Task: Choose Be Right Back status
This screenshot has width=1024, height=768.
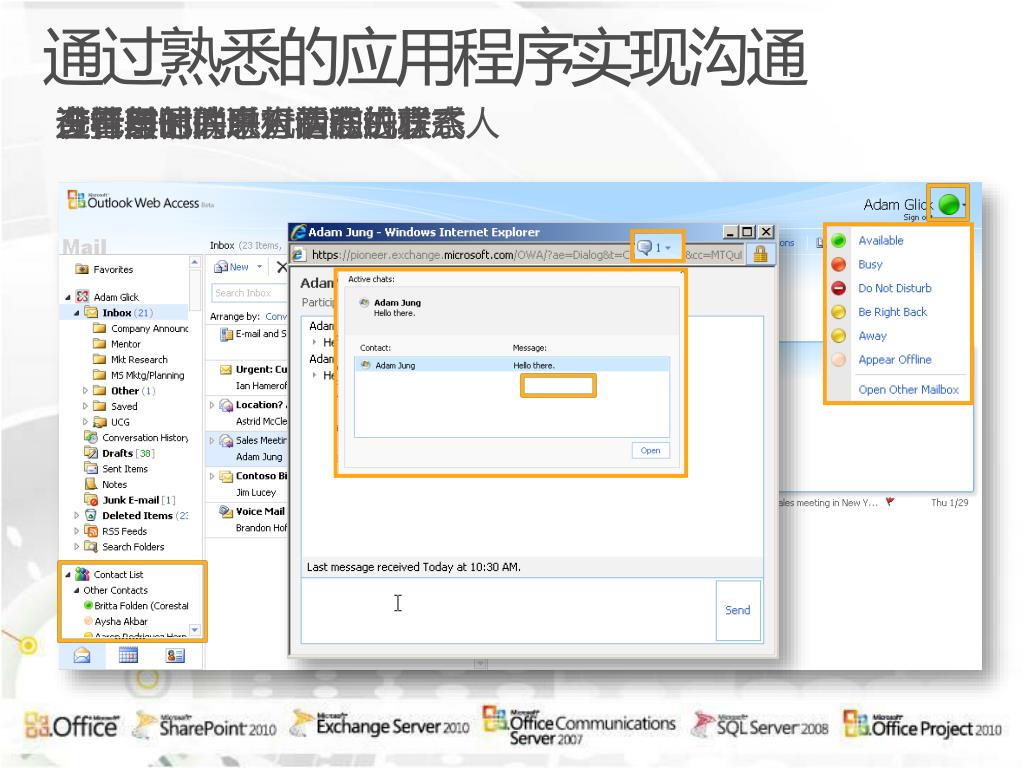Action: [892, 312]
